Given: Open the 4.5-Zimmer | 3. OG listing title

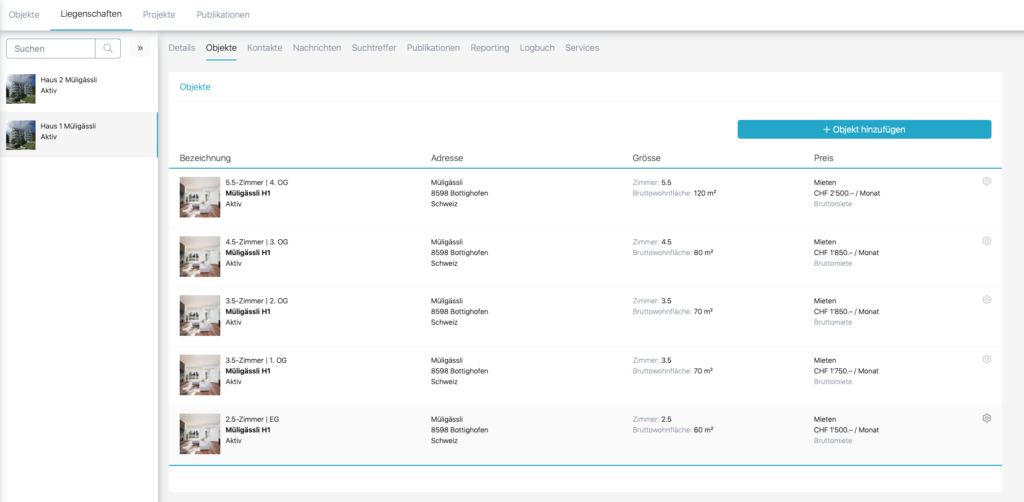Looking at the screenshot, I should pos(257,241).
